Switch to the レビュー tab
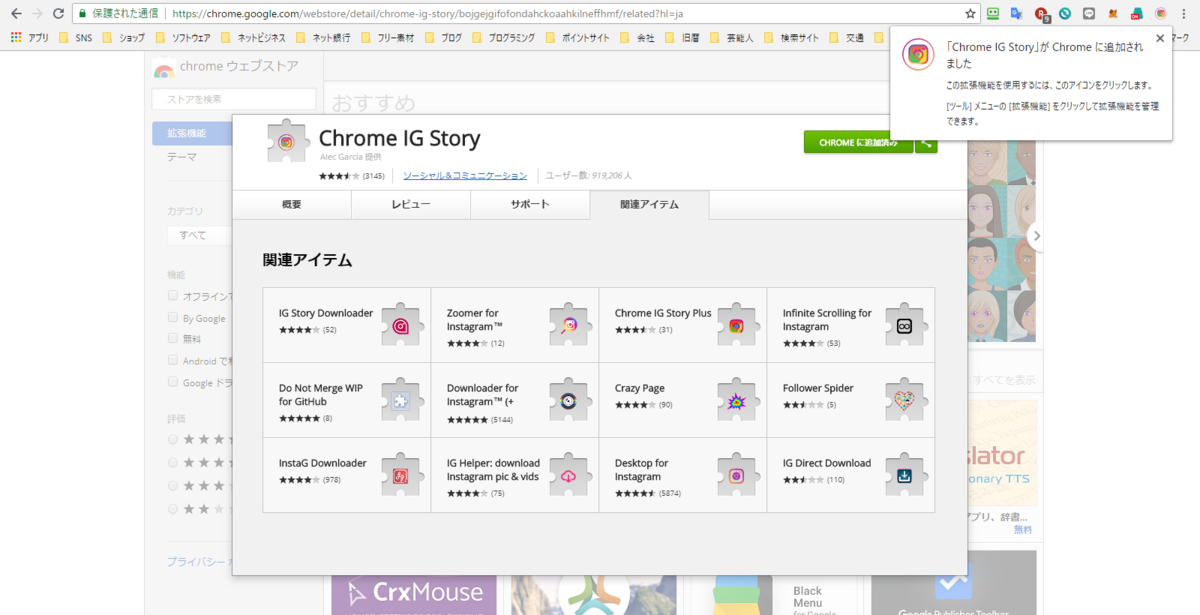This screenshot has height=615, width=1200. (411, 204)
